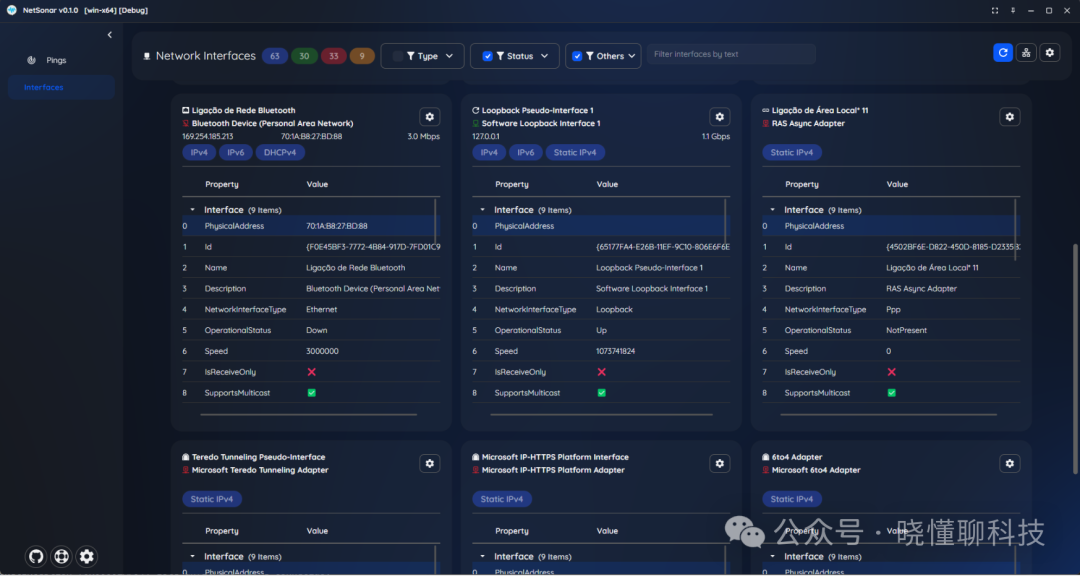Collapse the left sidebar with chevron arrow

coord(110,35)
